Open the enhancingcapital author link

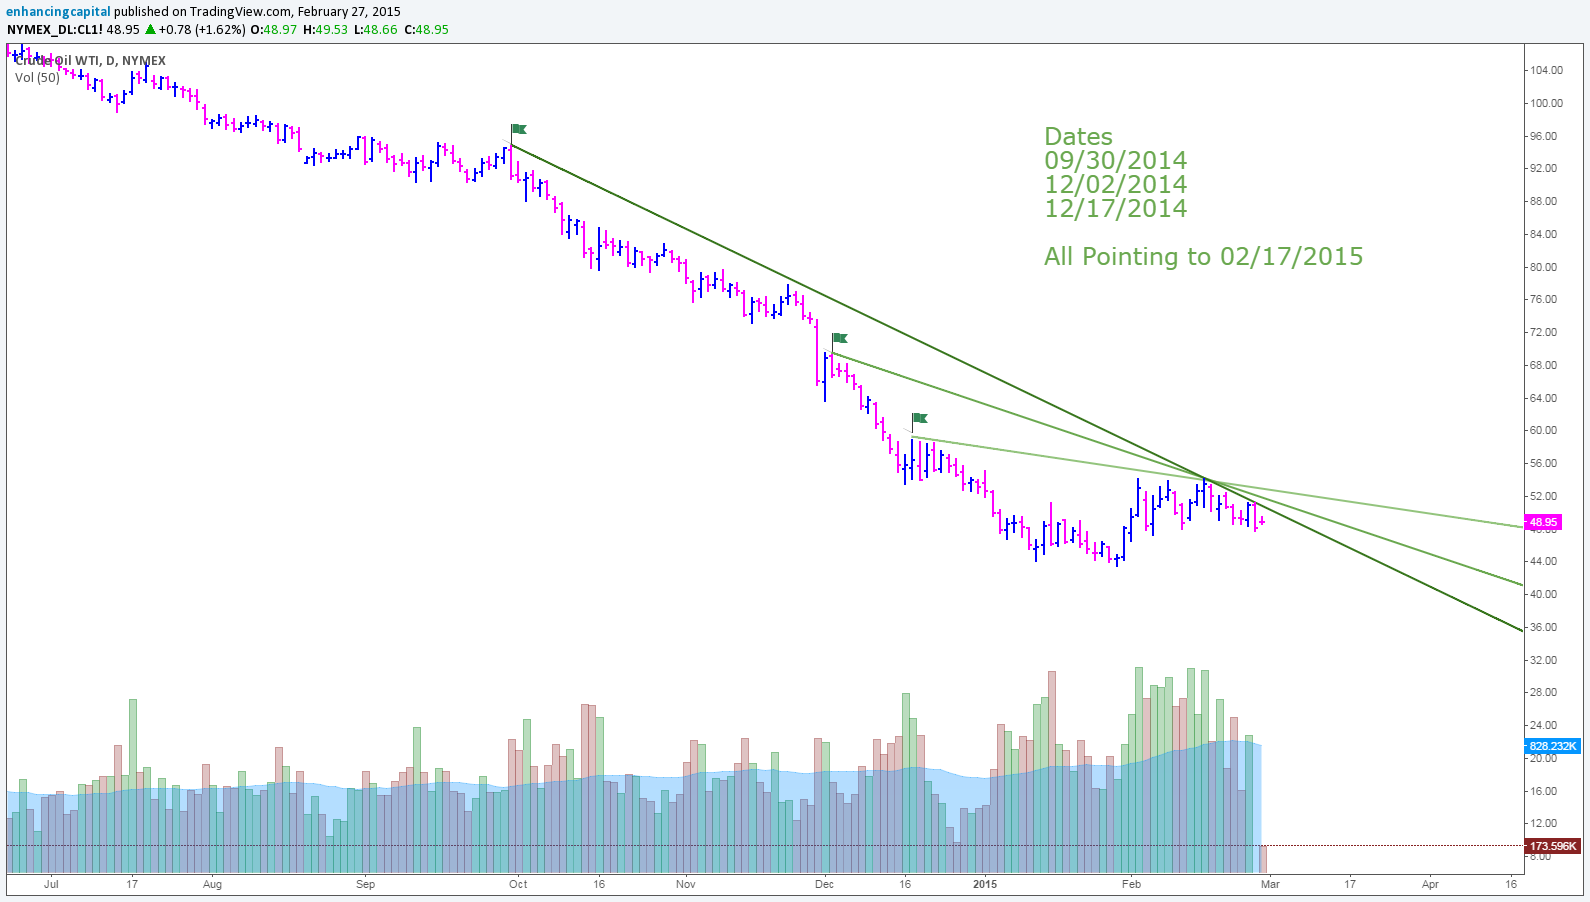click(58, 11)
